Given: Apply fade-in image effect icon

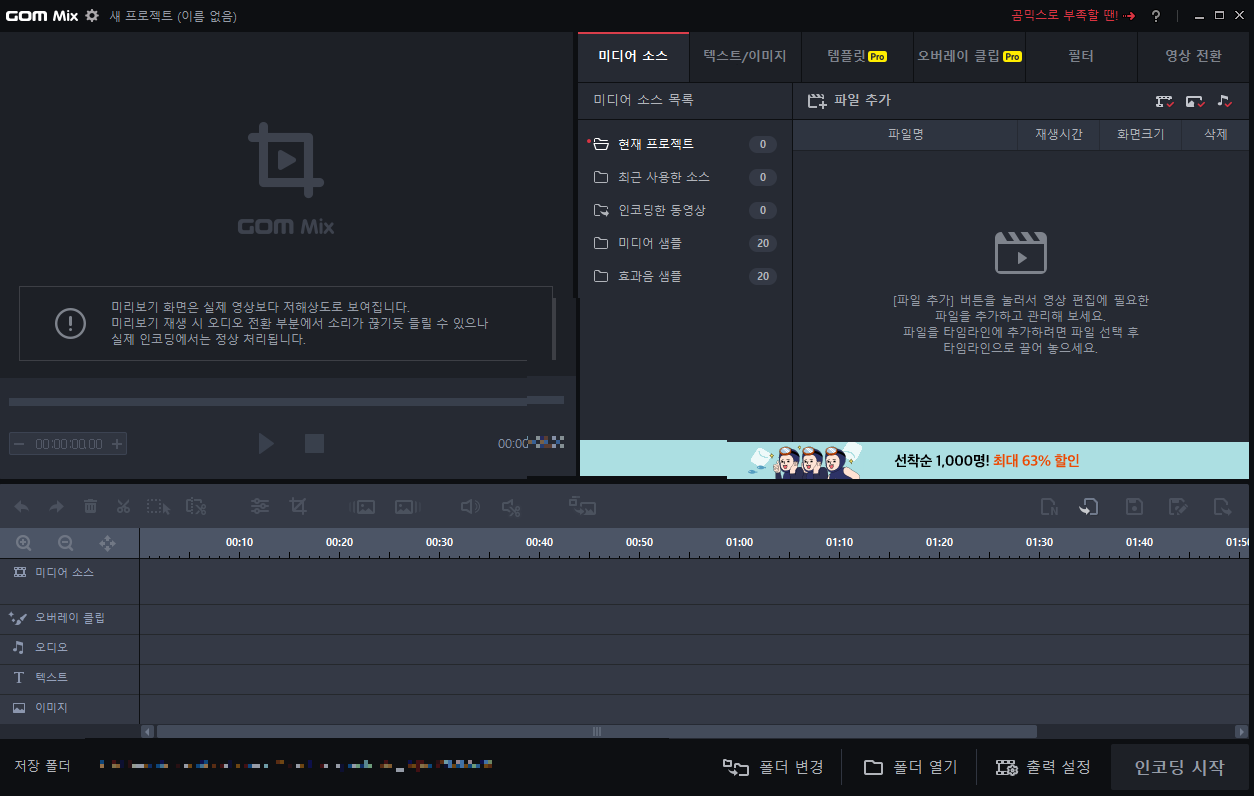Looking at the screenshot, I should tap(362, 507).
